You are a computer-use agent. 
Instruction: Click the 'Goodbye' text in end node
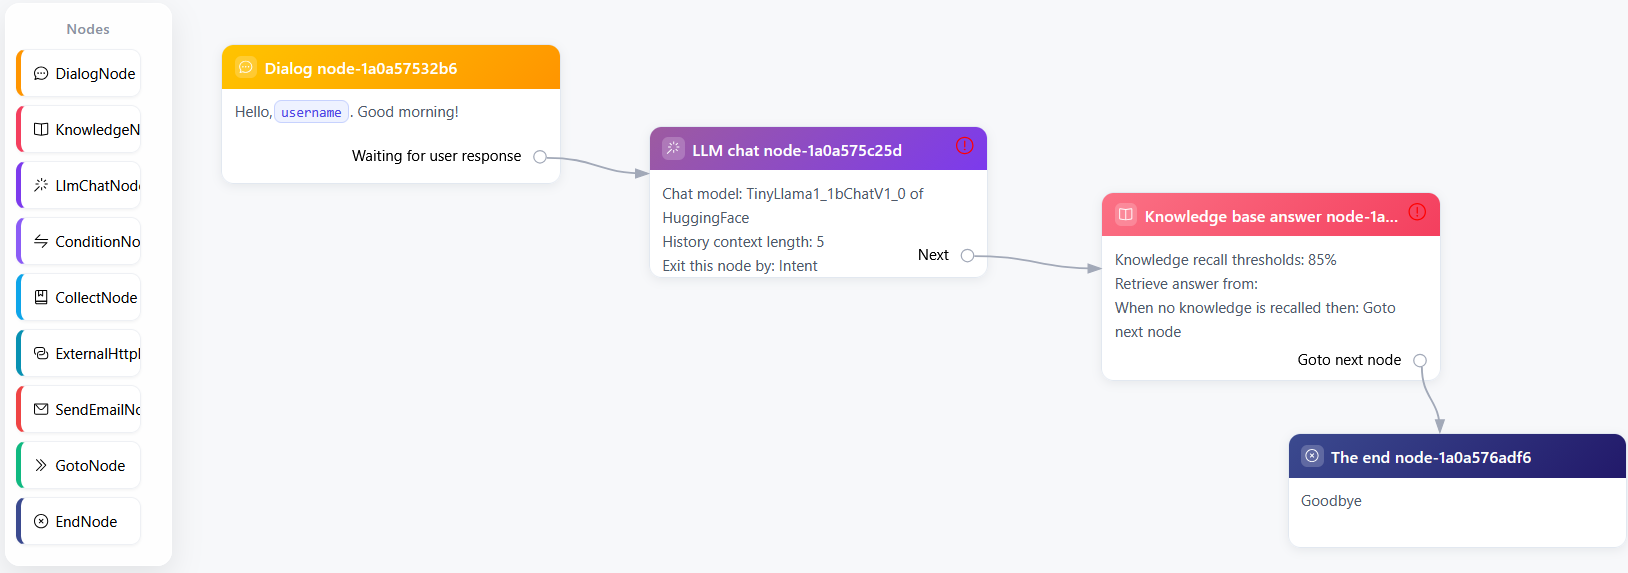pos(1331,501)
